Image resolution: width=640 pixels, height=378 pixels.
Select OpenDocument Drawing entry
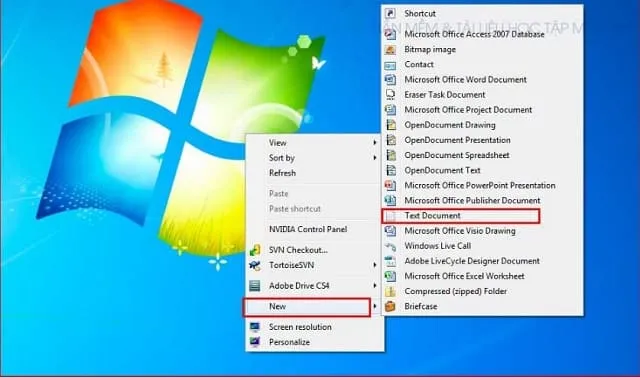tap(482, 125)
